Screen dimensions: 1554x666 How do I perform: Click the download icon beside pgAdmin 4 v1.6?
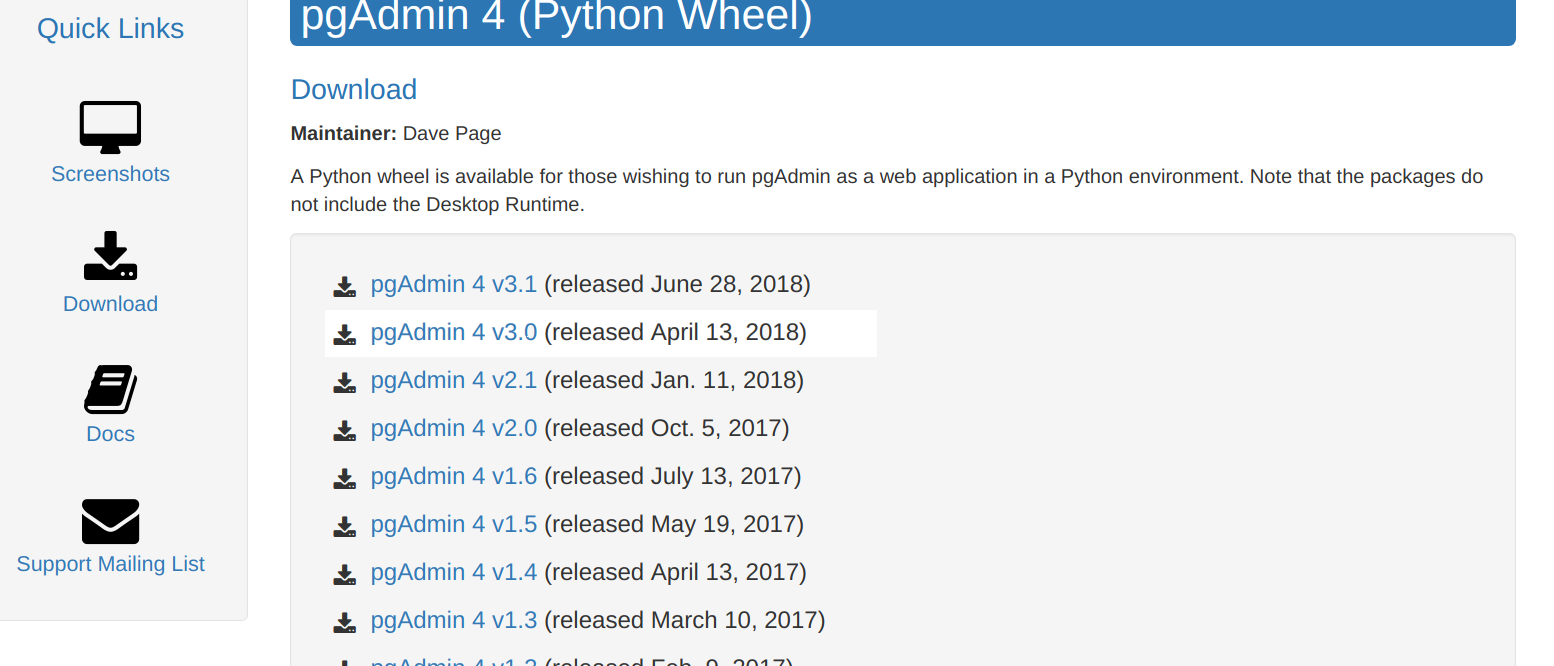tap(345, 479)
